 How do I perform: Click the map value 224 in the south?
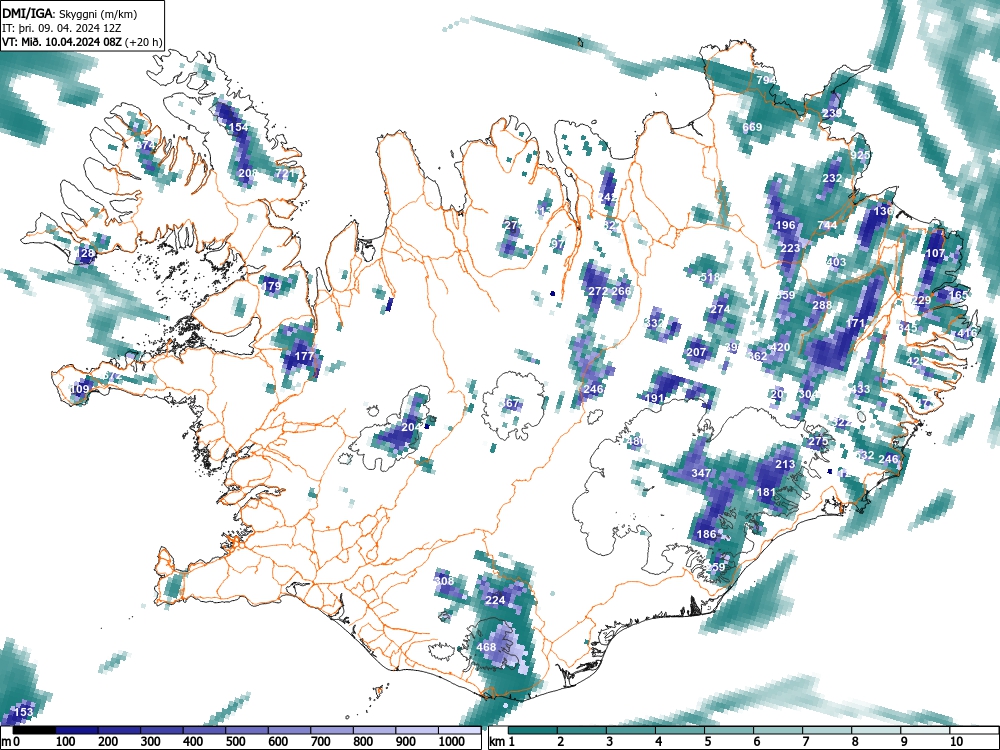pyautogui.click(x=496, y=599)
